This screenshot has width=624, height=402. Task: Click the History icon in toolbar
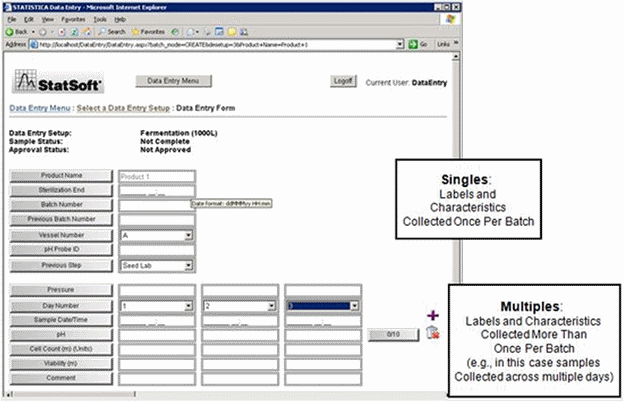(174, 32)
